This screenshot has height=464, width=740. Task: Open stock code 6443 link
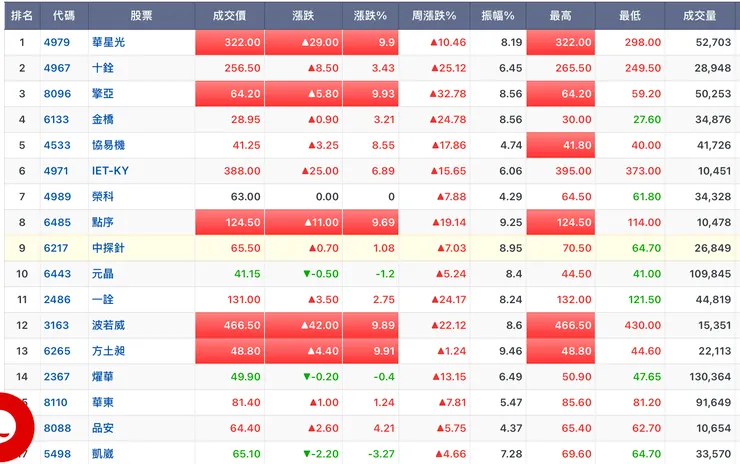[x=57, y=274]
